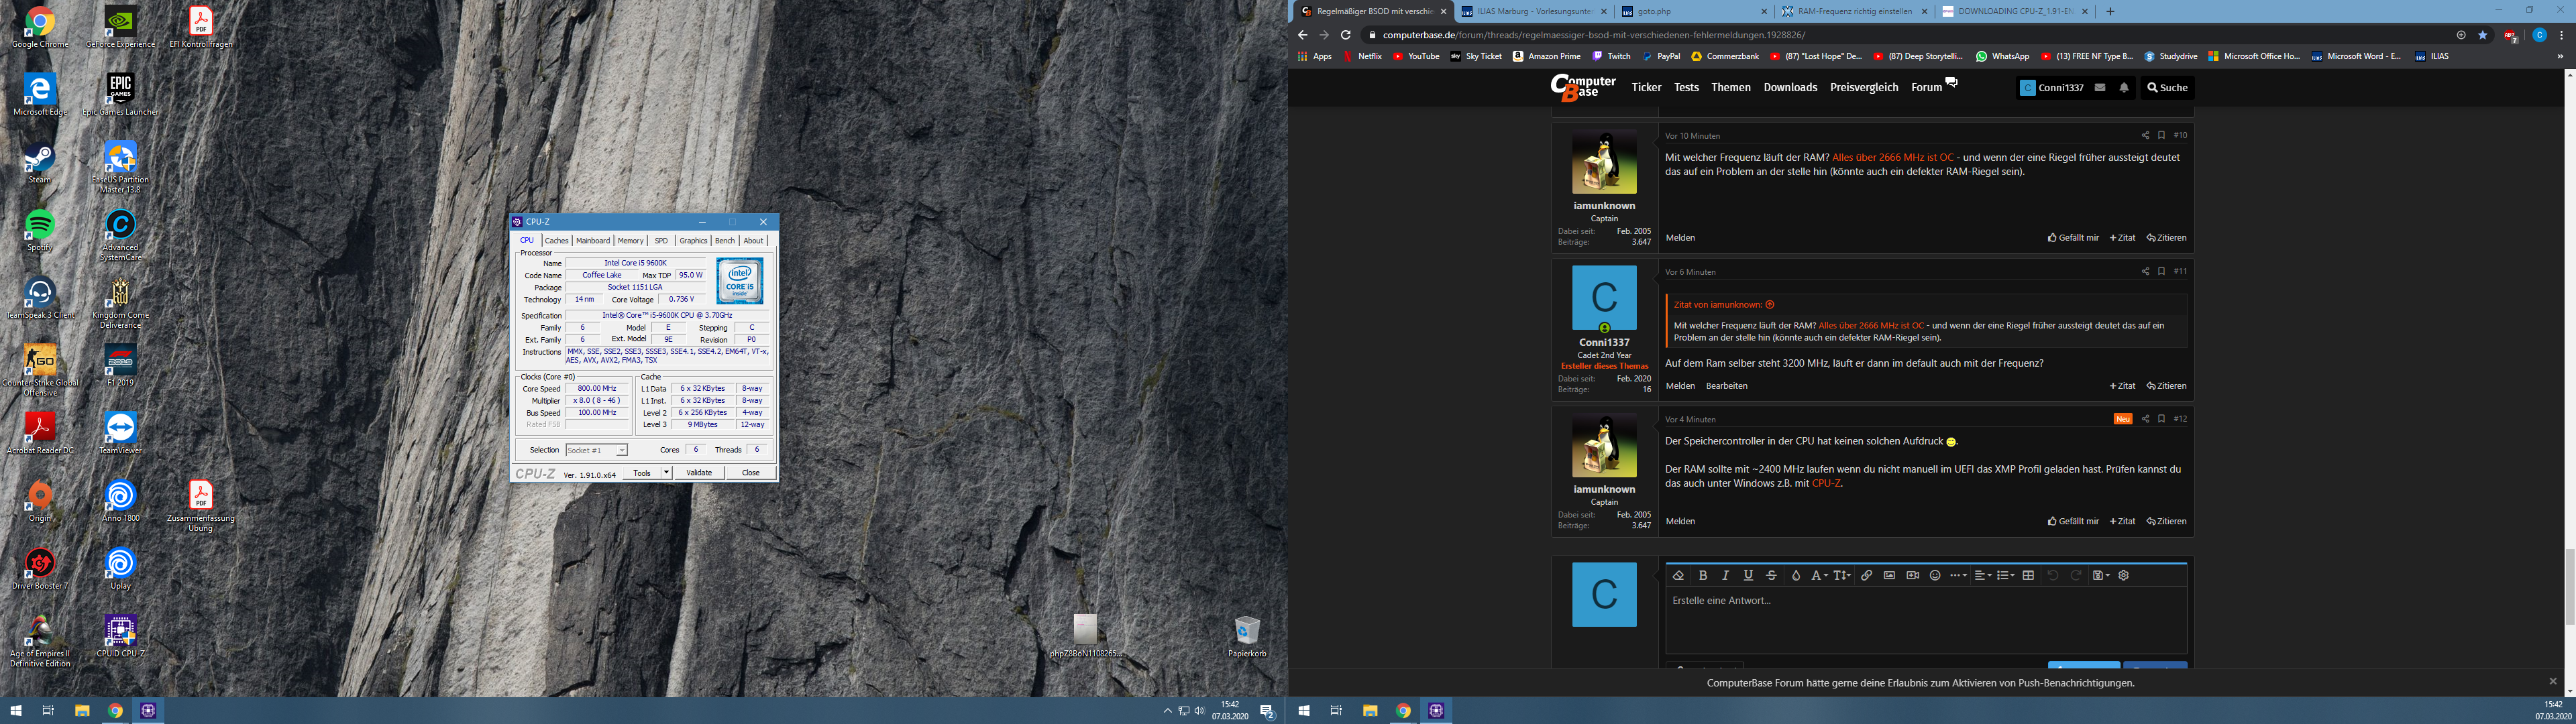2576x724 pixels.
Task: Open editor settings gear icon
Action: [2124, 575]
